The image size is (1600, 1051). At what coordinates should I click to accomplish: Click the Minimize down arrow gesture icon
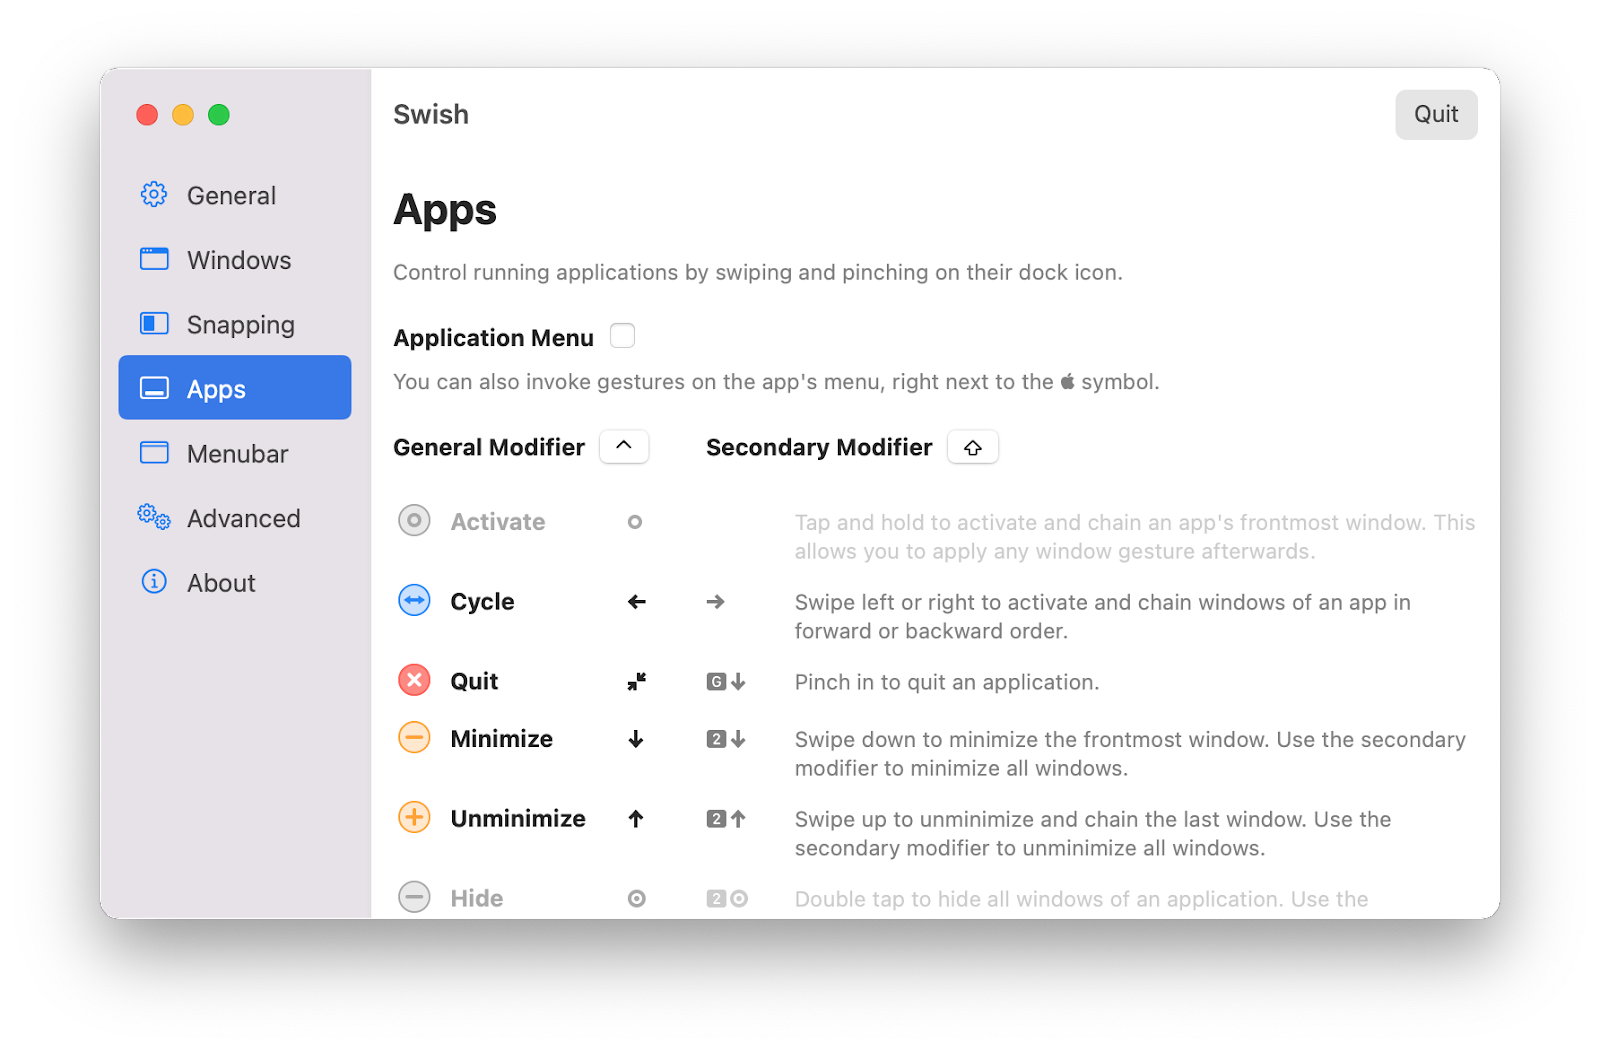tap(636, 739)
